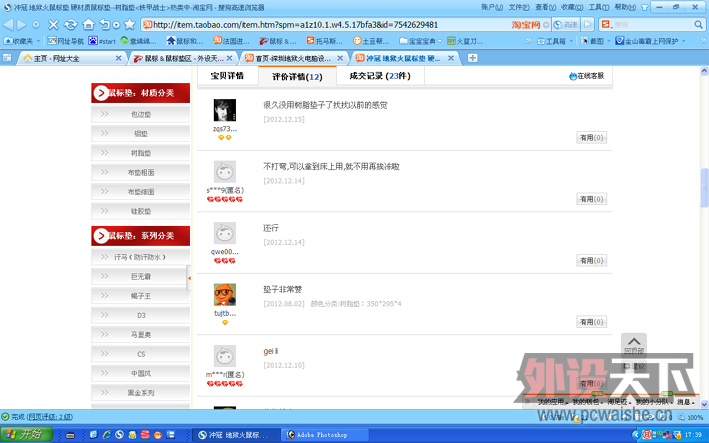The image size is (709, 443).
Task: Click the search magnifier icon
Action: tap(699, 24)
